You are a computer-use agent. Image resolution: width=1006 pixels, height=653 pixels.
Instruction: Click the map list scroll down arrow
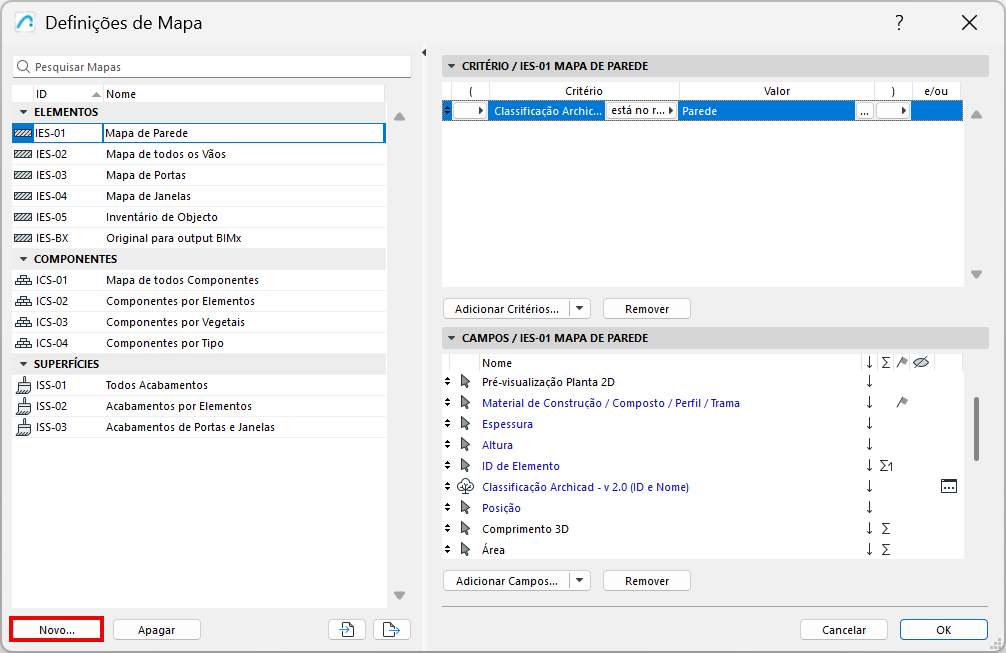click(x=399, y=595)
